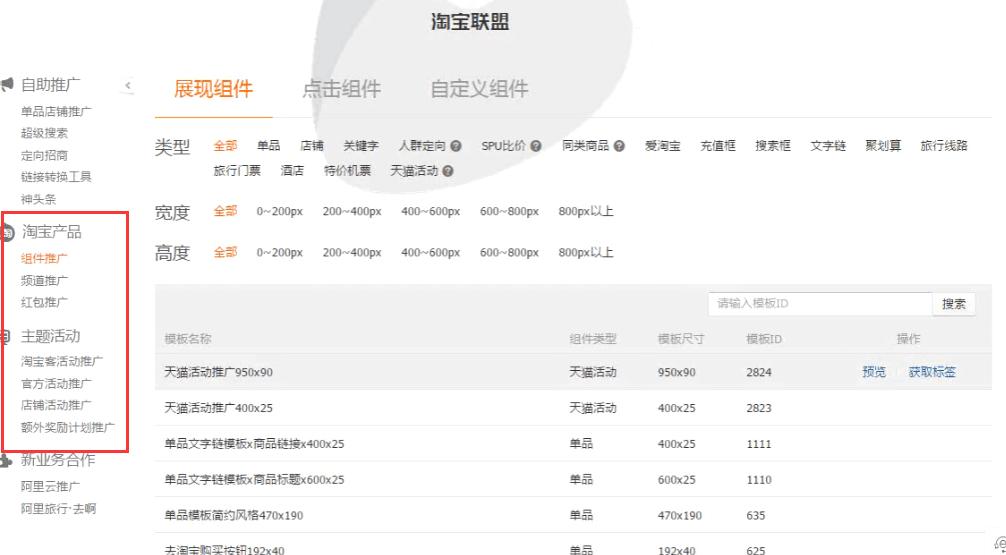Set 宽度 filter to 800px以上
Screen dimensions: 1006x555
(x=586, y=211)
